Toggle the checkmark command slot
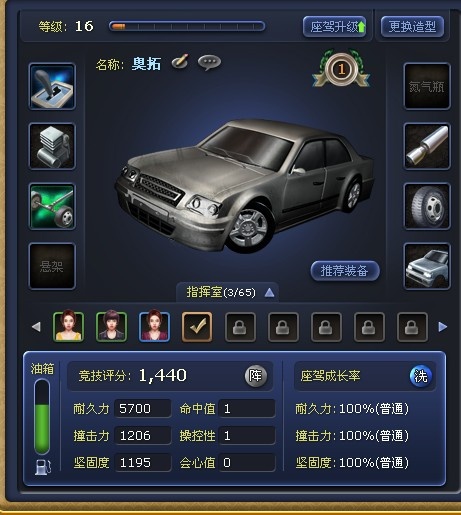The width and height of the screenshot is (461, 515). (x=197, y=327)
